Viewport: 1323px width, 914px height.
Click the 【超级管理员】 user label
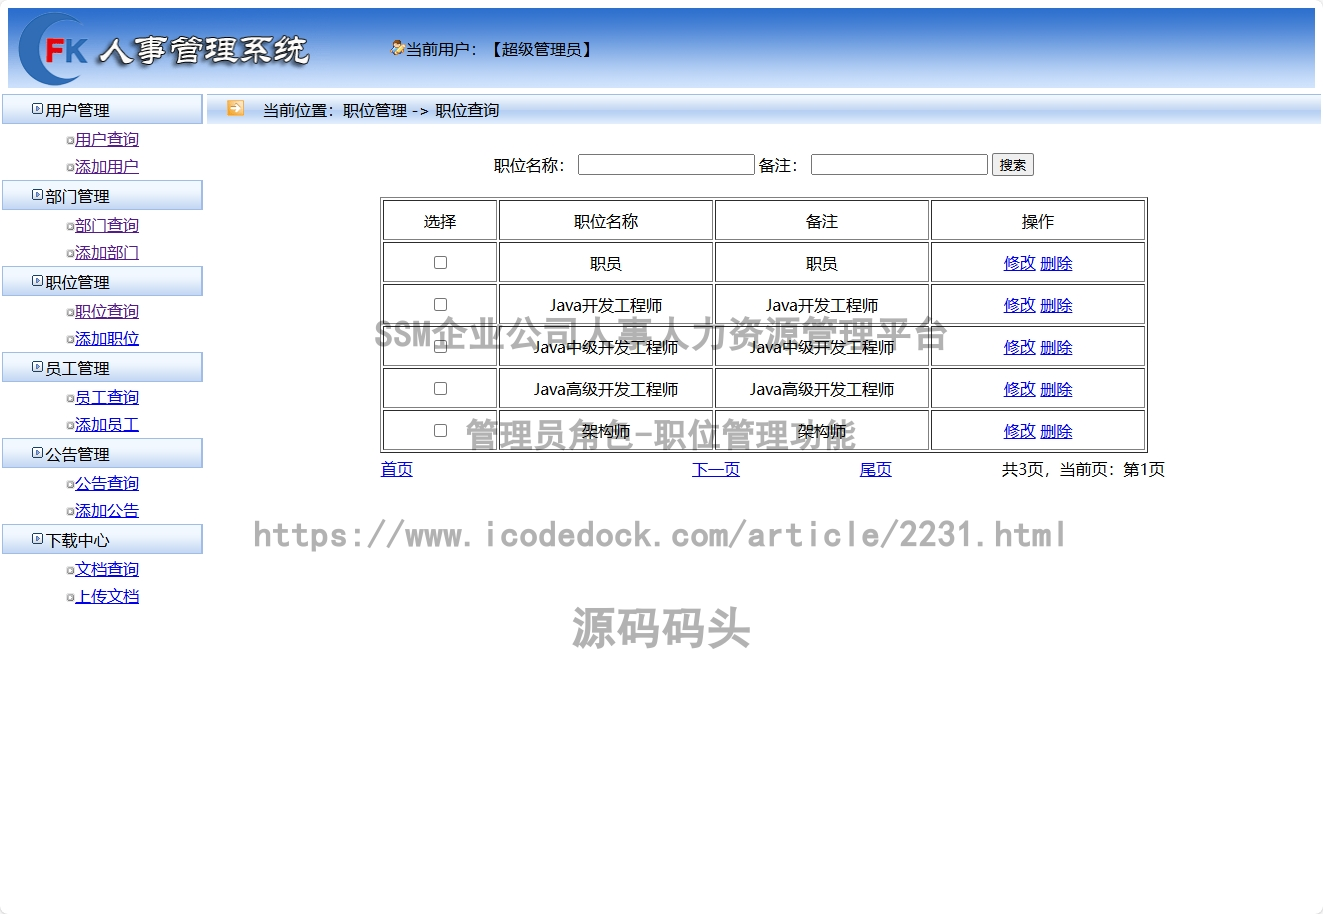click(541, 49)
